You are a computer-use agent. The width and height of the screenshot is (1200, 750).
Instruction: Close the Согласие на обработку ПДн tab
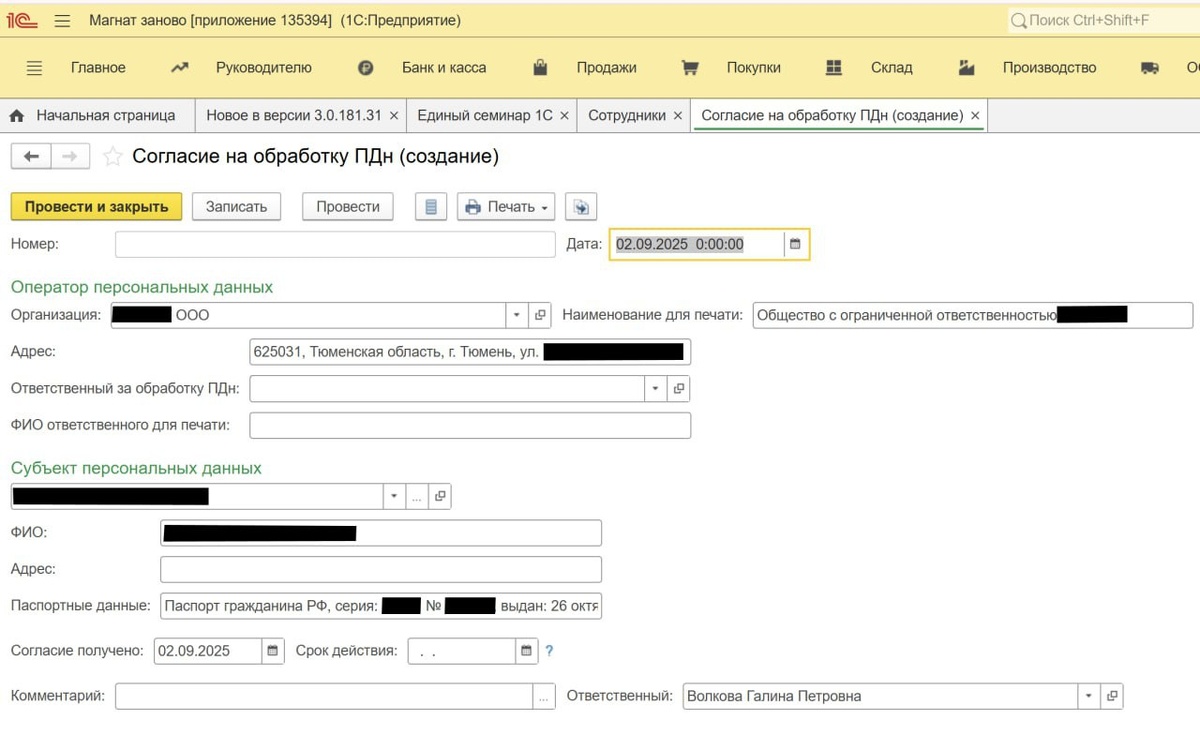(976, 116)
